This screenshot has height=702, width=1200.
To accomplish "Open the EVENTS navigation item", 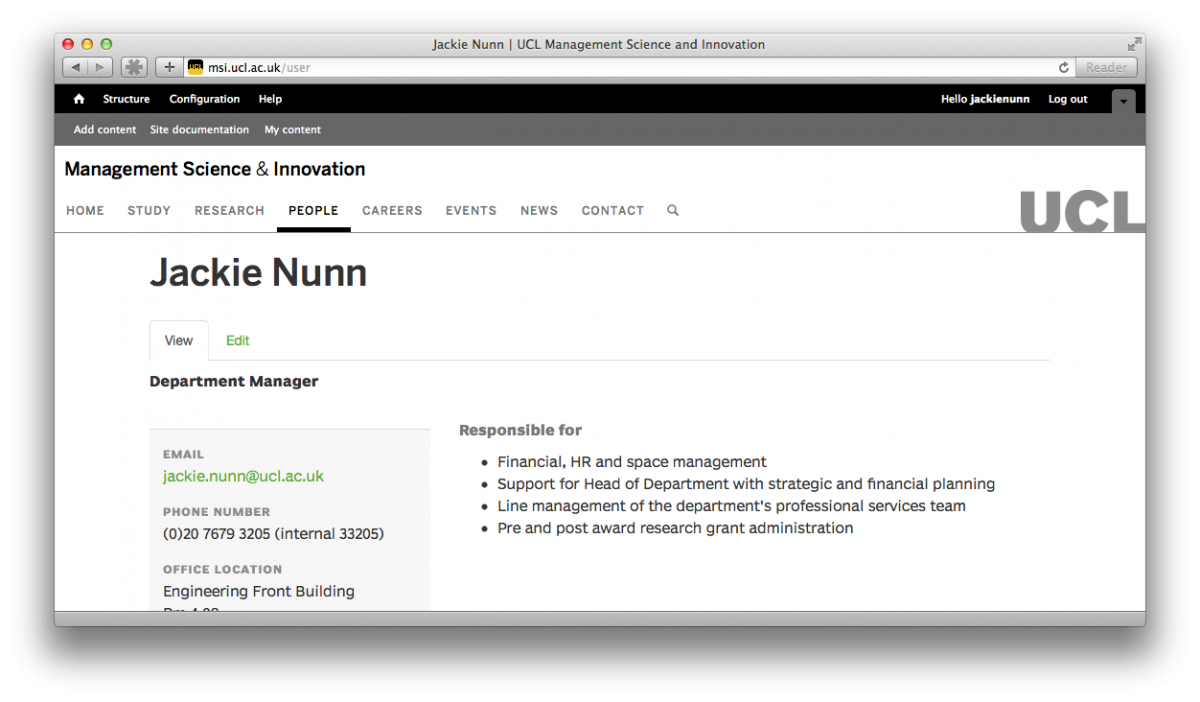I will 471,211.
